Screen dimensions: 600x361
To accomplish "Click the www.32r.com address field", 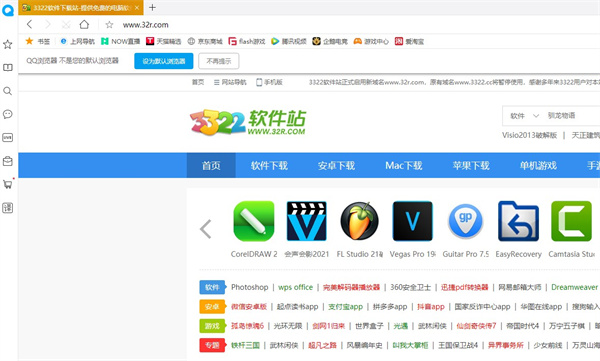I will coord(145,25).
